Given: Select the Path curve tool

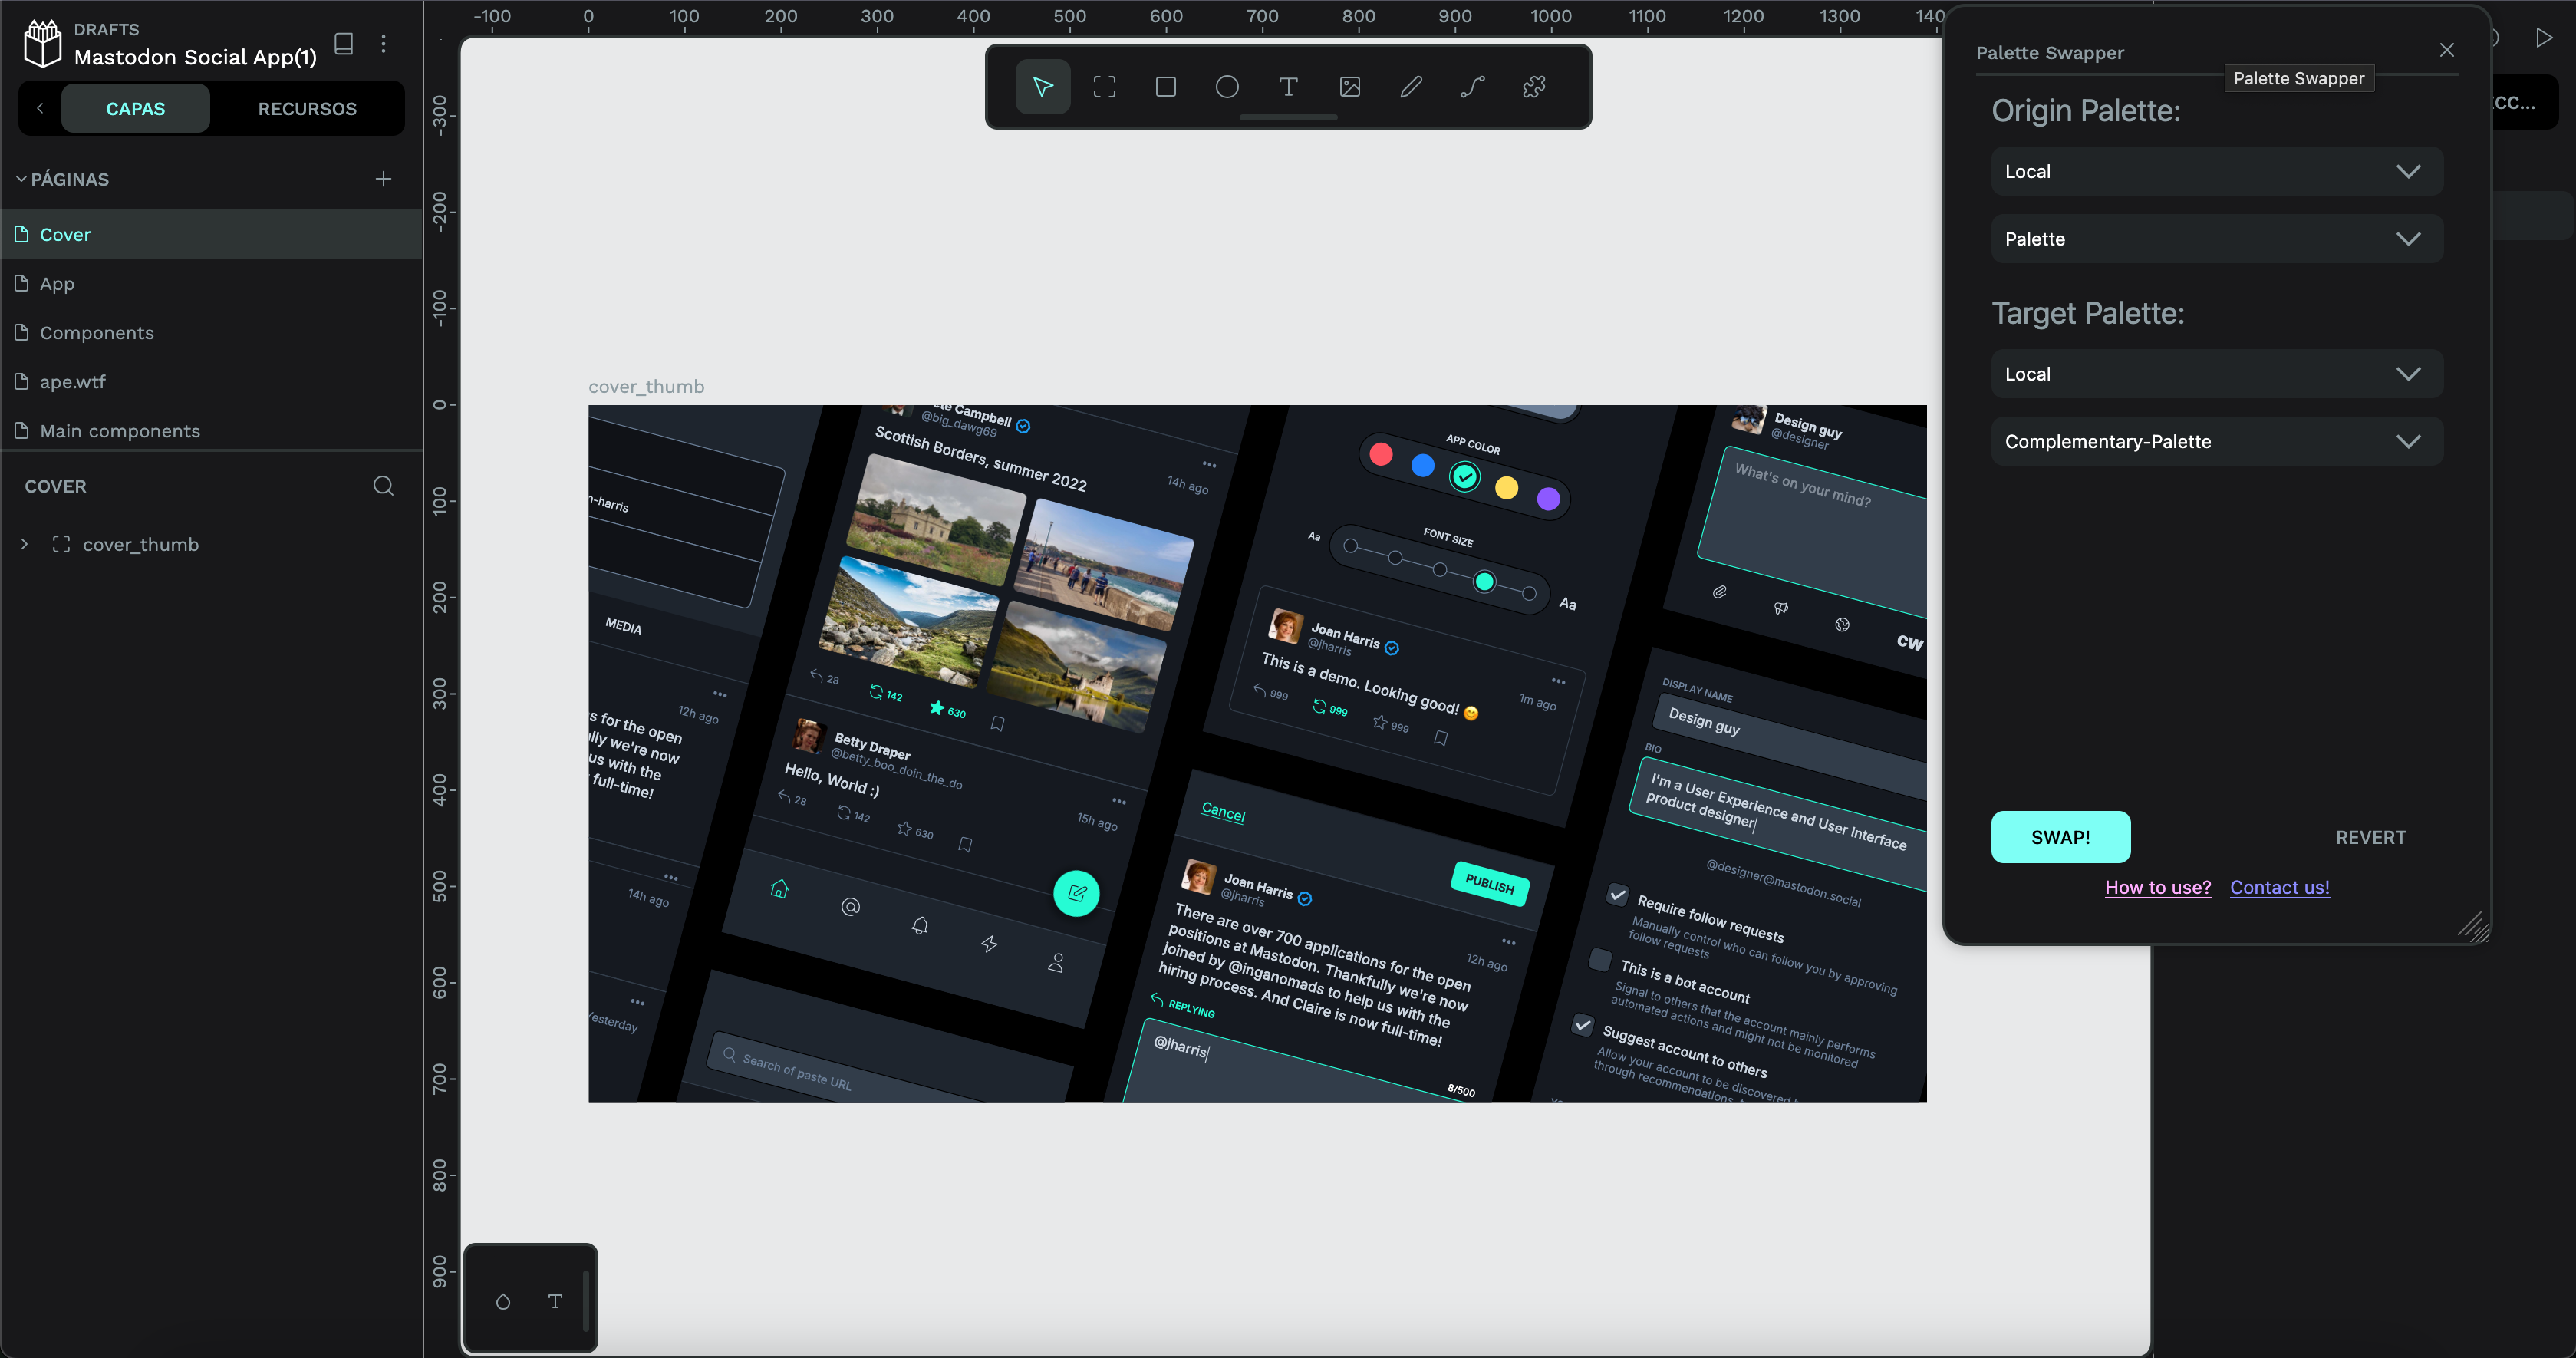Looking at the screenshot, I should pyautogui.click(x=1473, y=87).
